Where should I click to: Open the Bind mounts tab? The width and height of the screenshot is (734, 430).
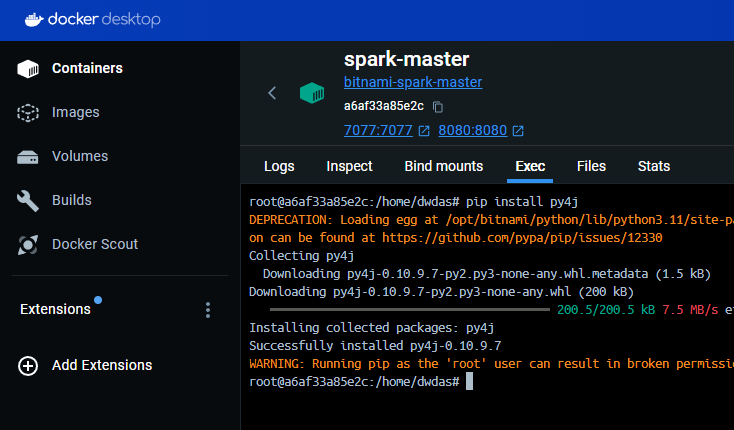(444, 166)
